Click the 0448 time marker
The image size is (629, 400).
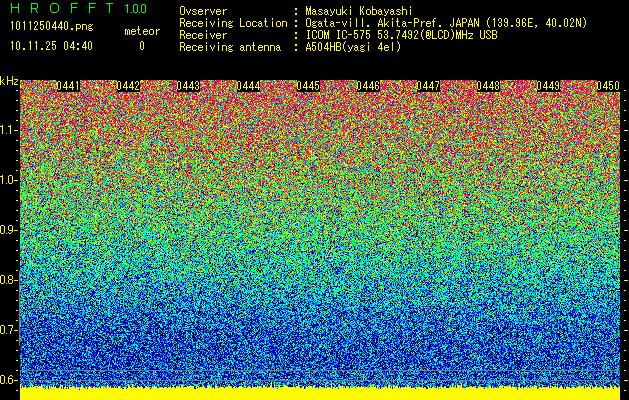click(488, 86)
